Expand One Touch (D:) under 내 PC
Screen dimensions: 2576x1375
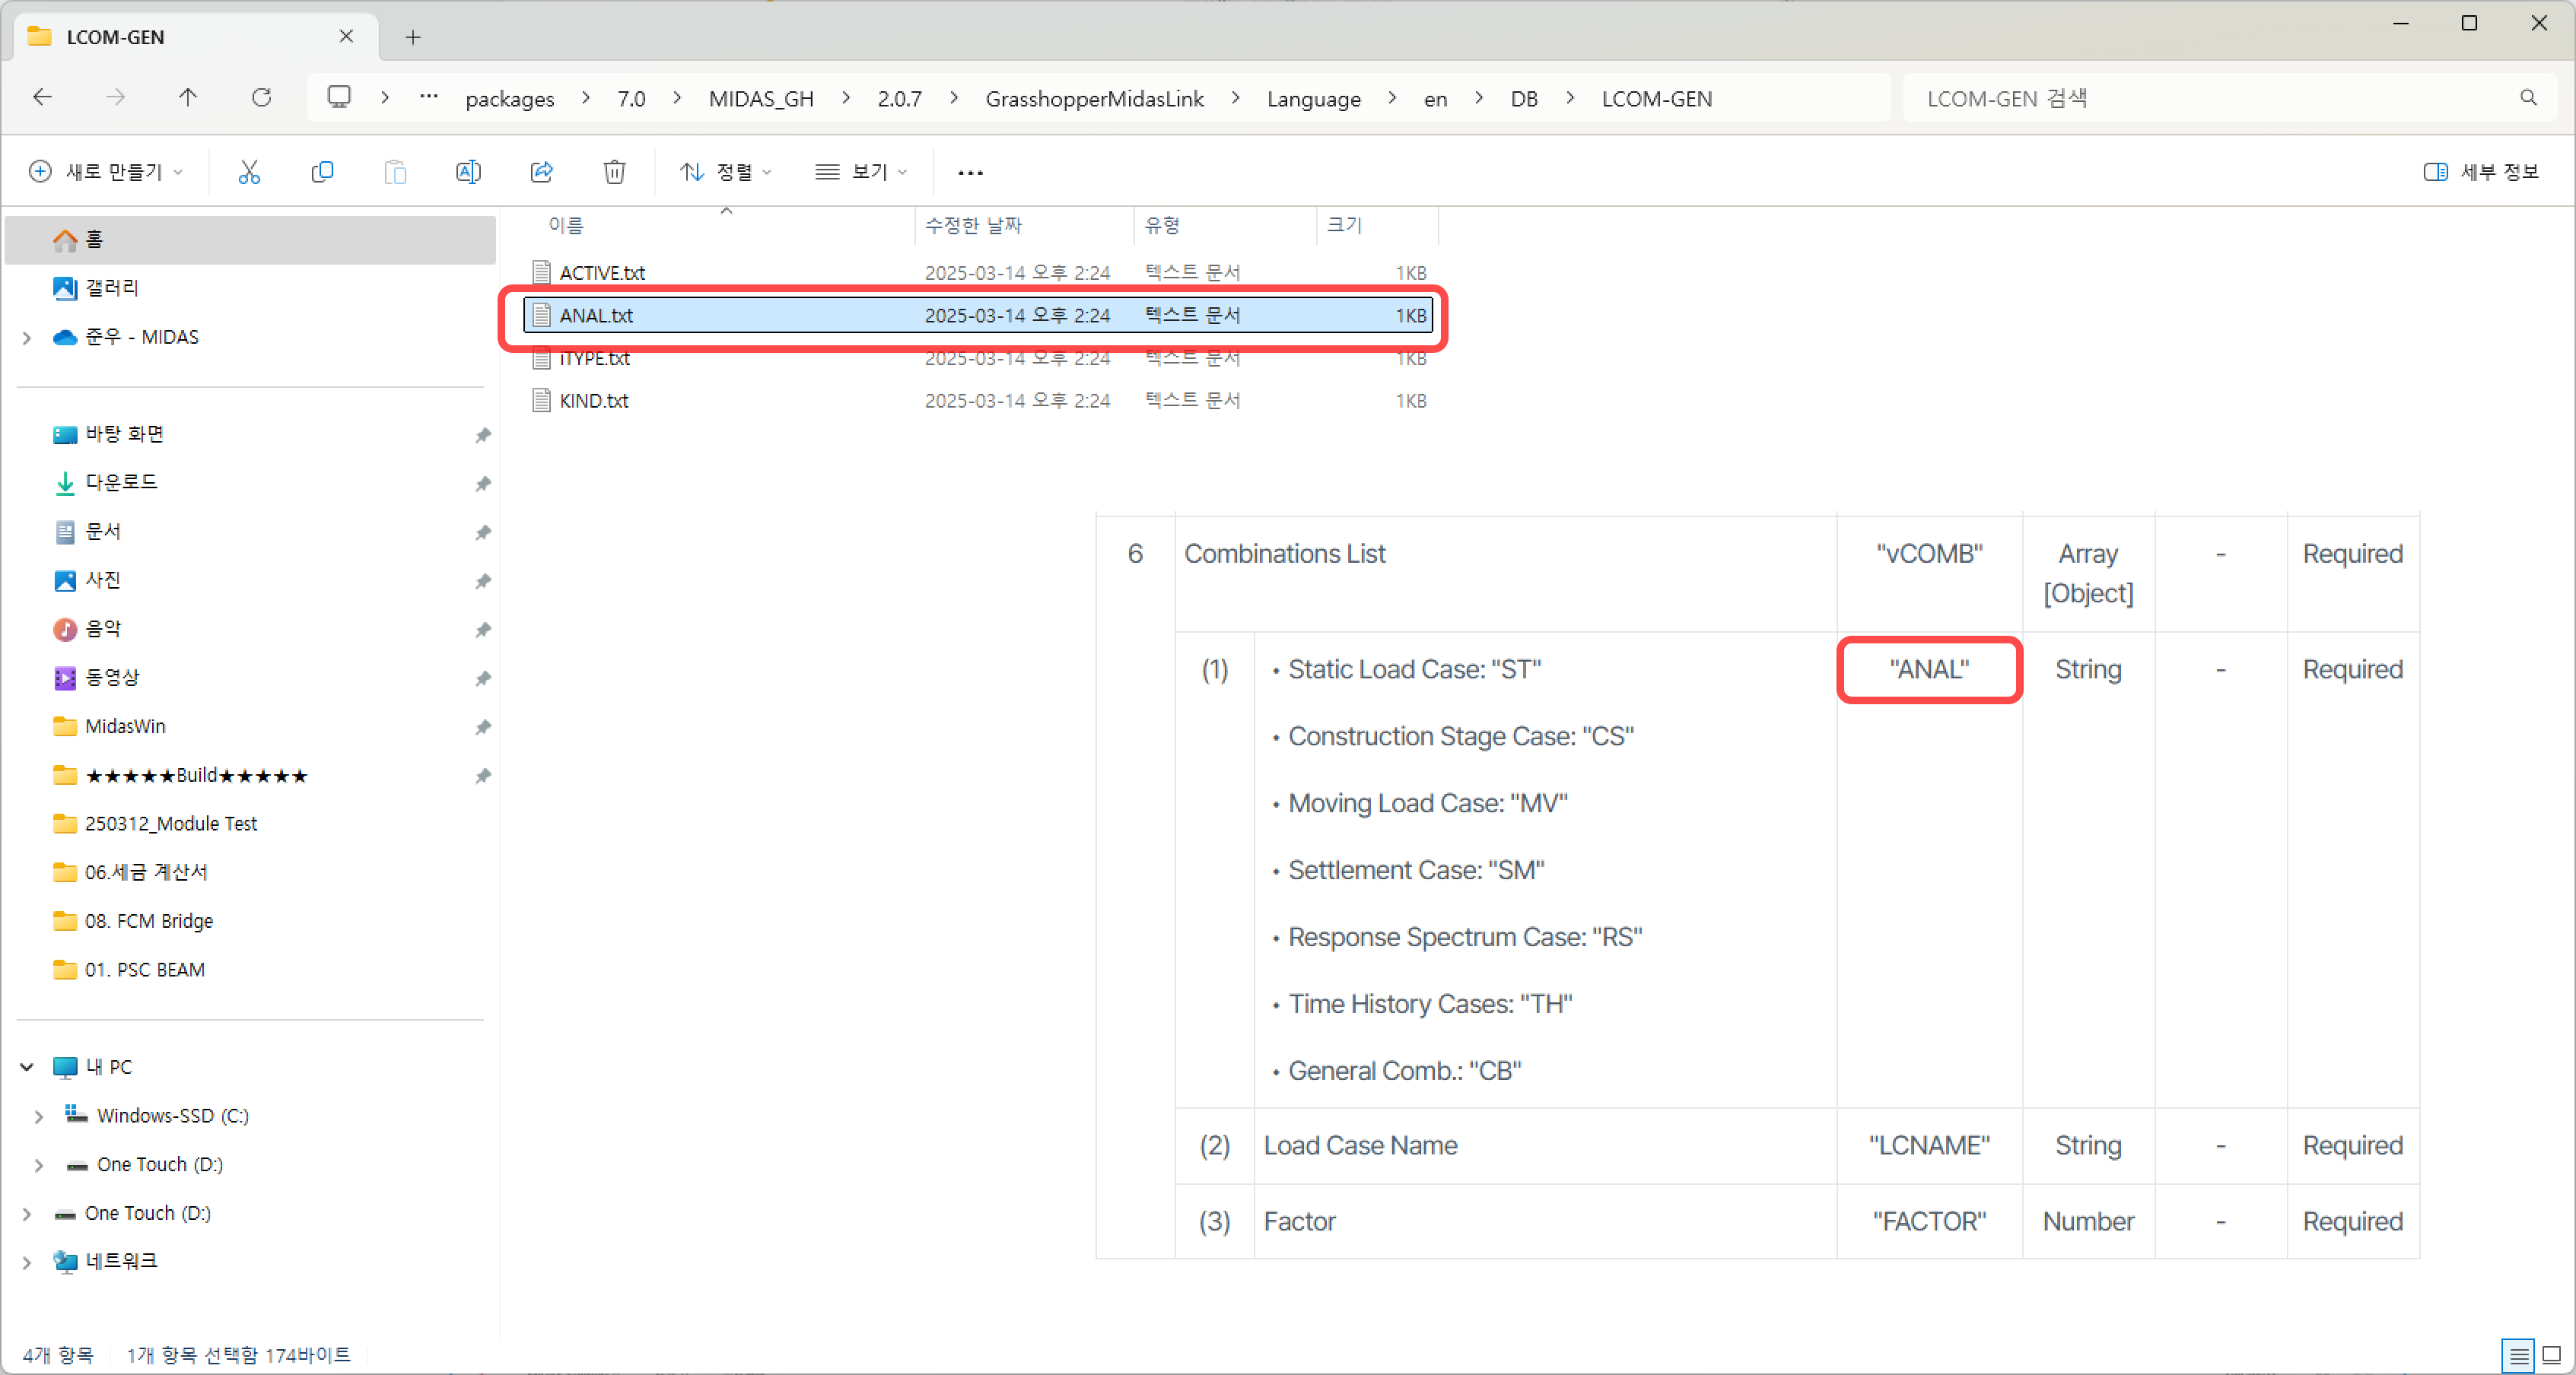pyautogui.click(x=39, y=1165)
